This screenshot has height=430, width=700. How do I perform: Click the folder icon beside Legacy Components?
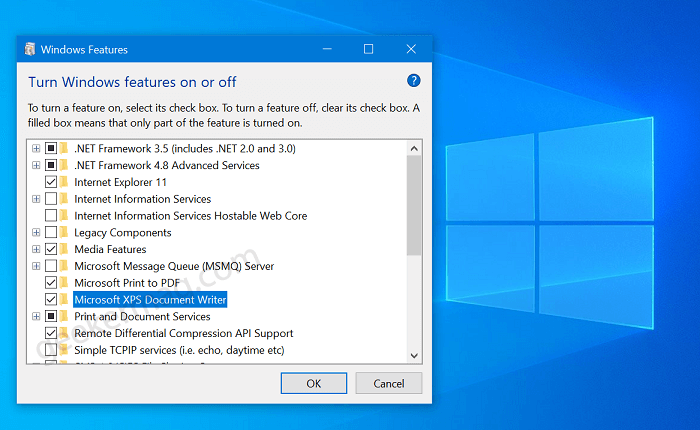click(x=64, y=232)
